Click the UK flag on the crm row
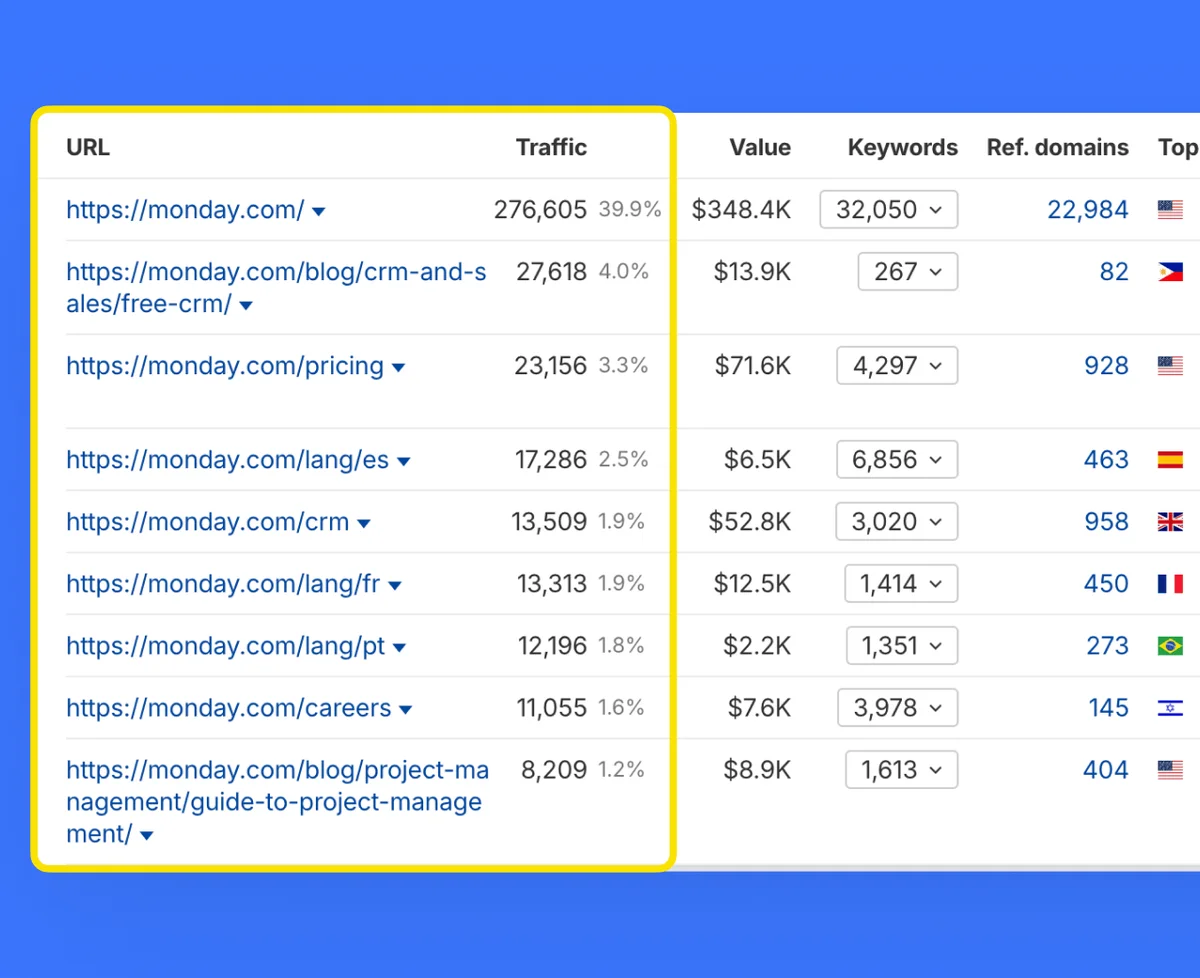This screenshot has height=978, width=1200. click(x=1170, y=521)
